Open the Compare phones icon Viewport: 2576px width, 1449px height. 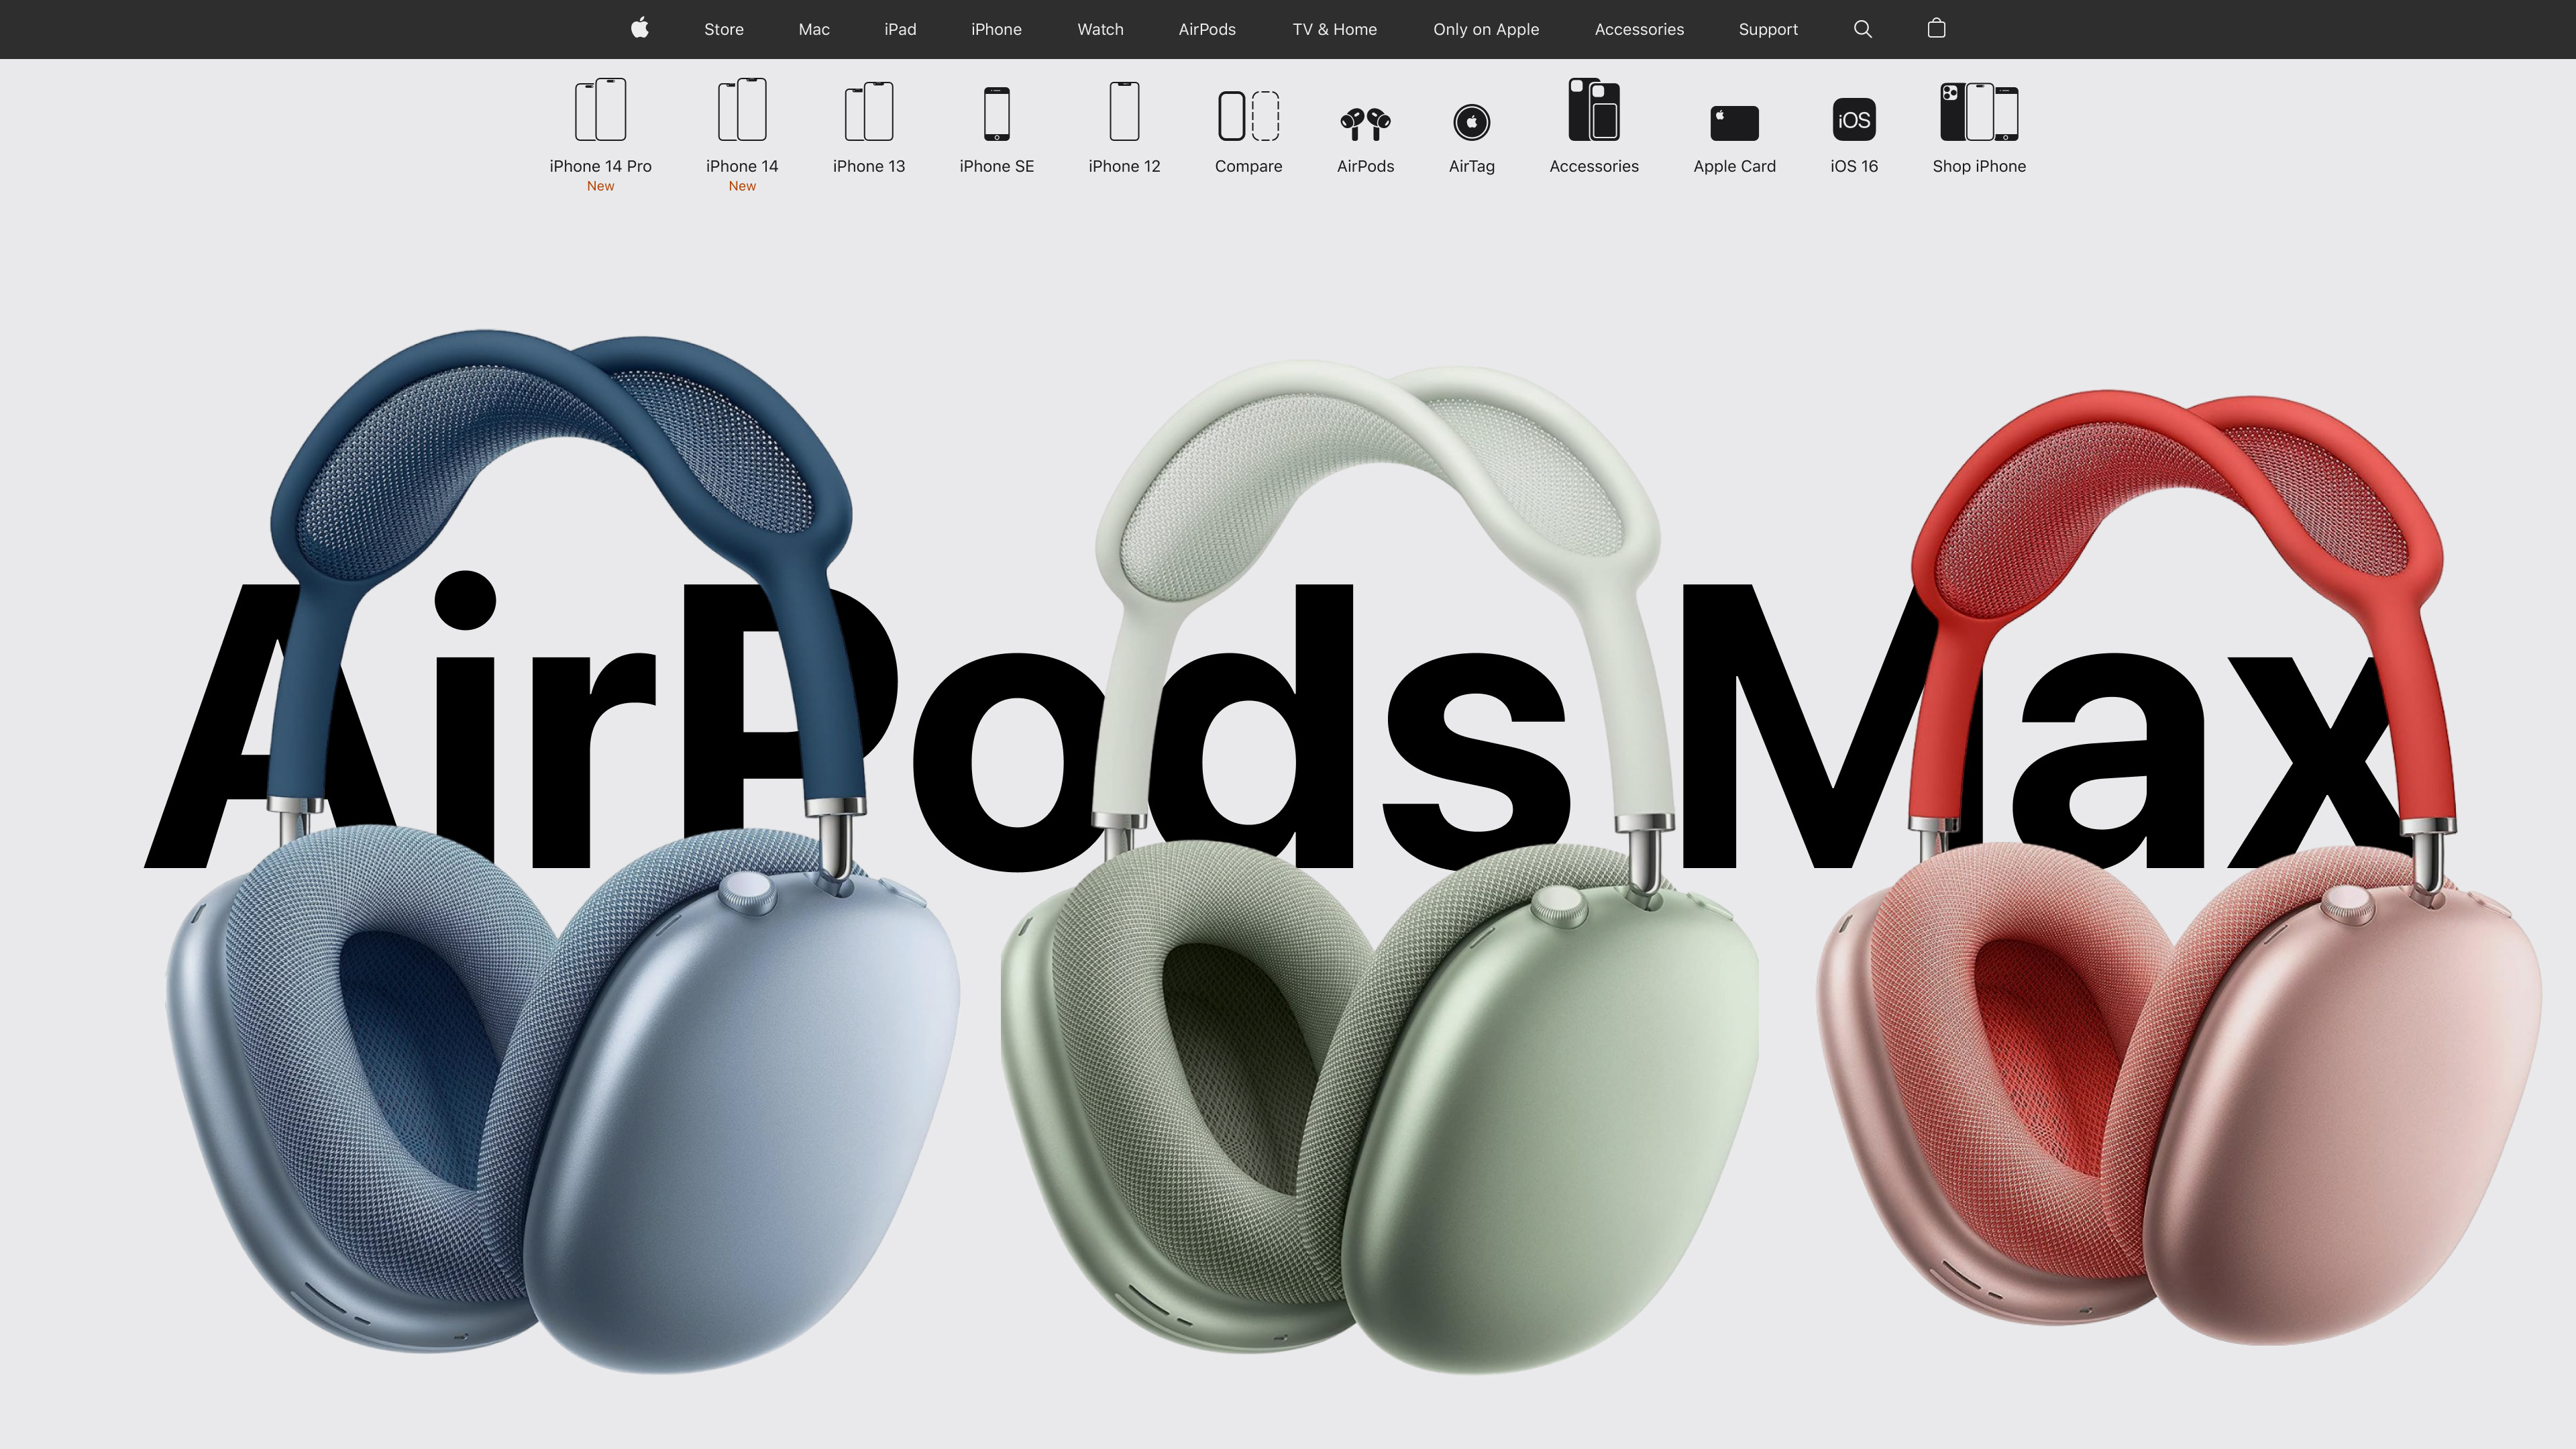(x=1249, y=116)
